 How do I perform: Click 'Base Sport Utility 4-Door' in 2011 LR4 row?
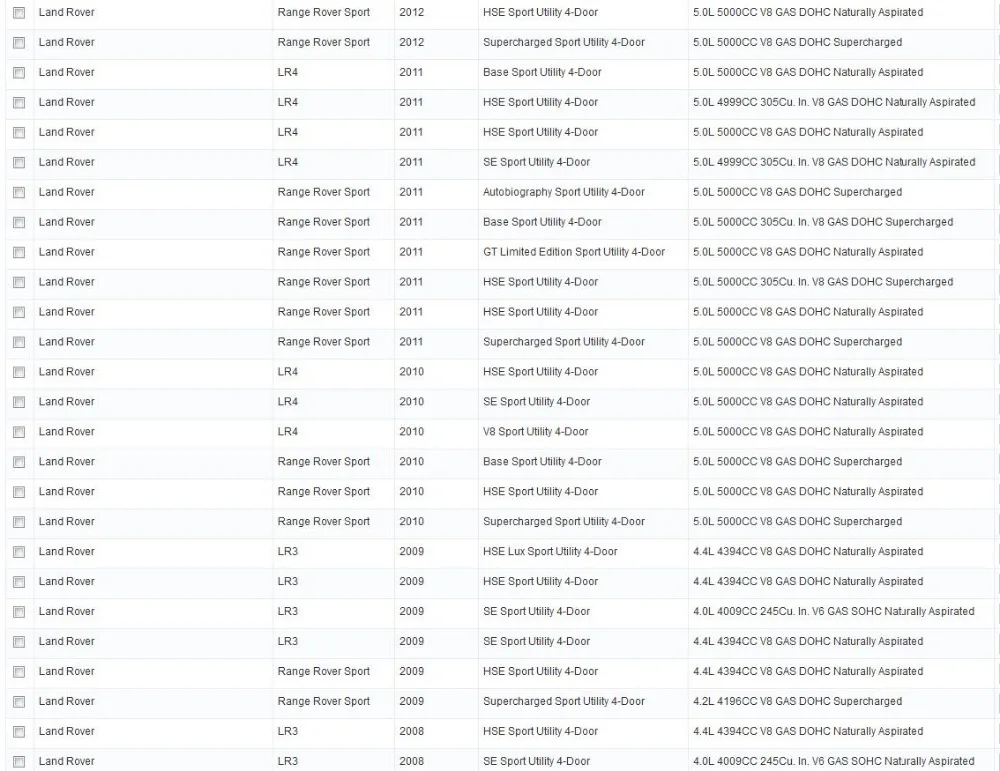tap(542, 72)
